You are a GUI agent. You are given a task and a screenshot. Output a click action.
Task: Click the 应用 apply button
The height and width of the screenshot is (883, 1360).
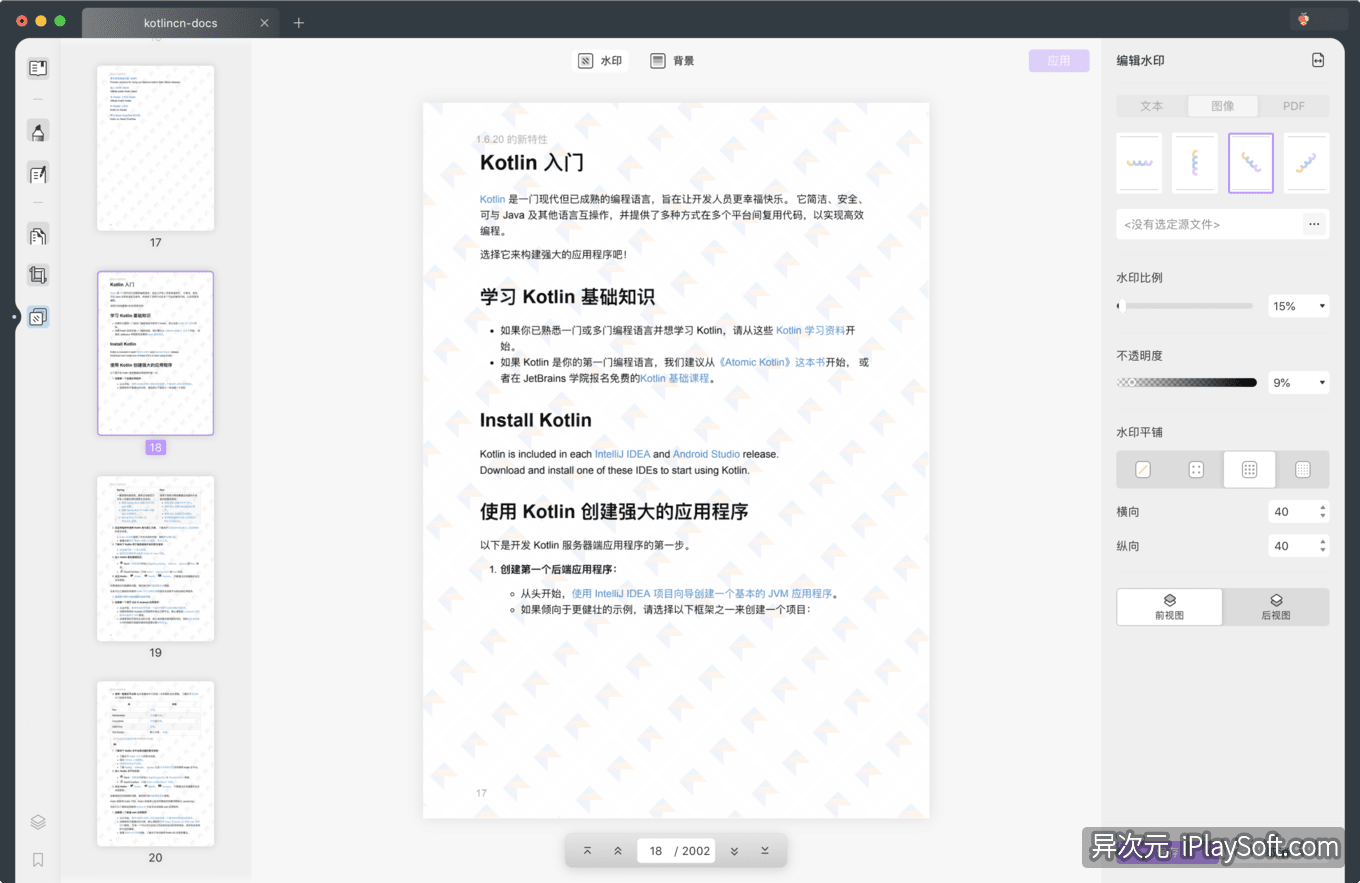coord(1059,61)
